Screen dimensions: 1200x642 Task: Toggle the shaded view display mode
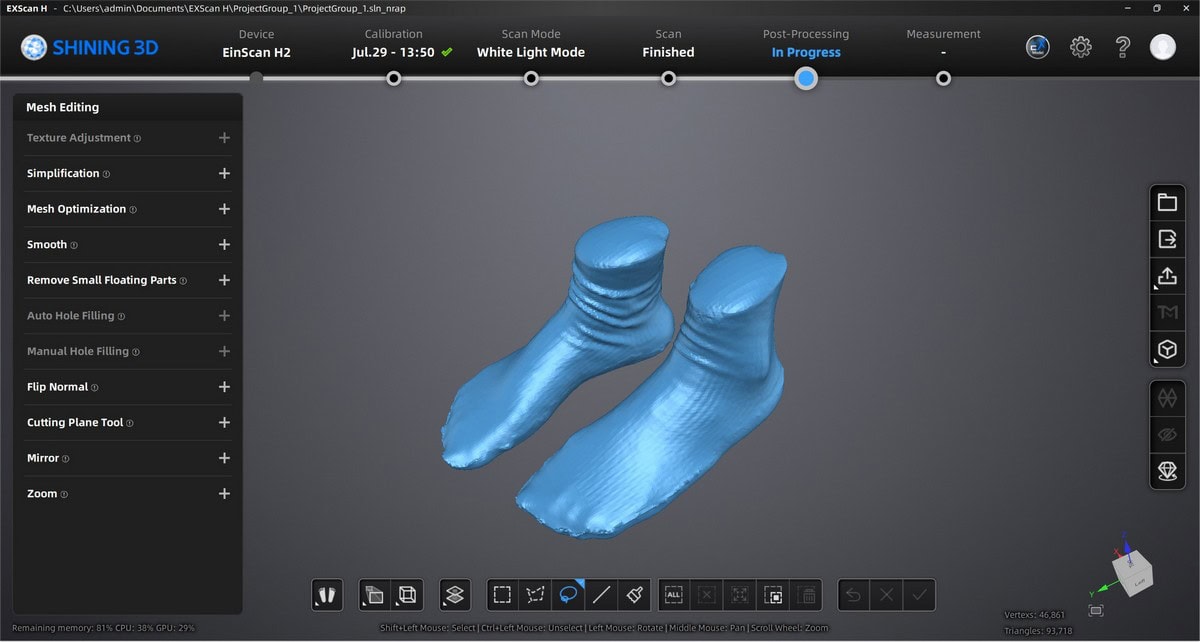click(x=374, y=595)
